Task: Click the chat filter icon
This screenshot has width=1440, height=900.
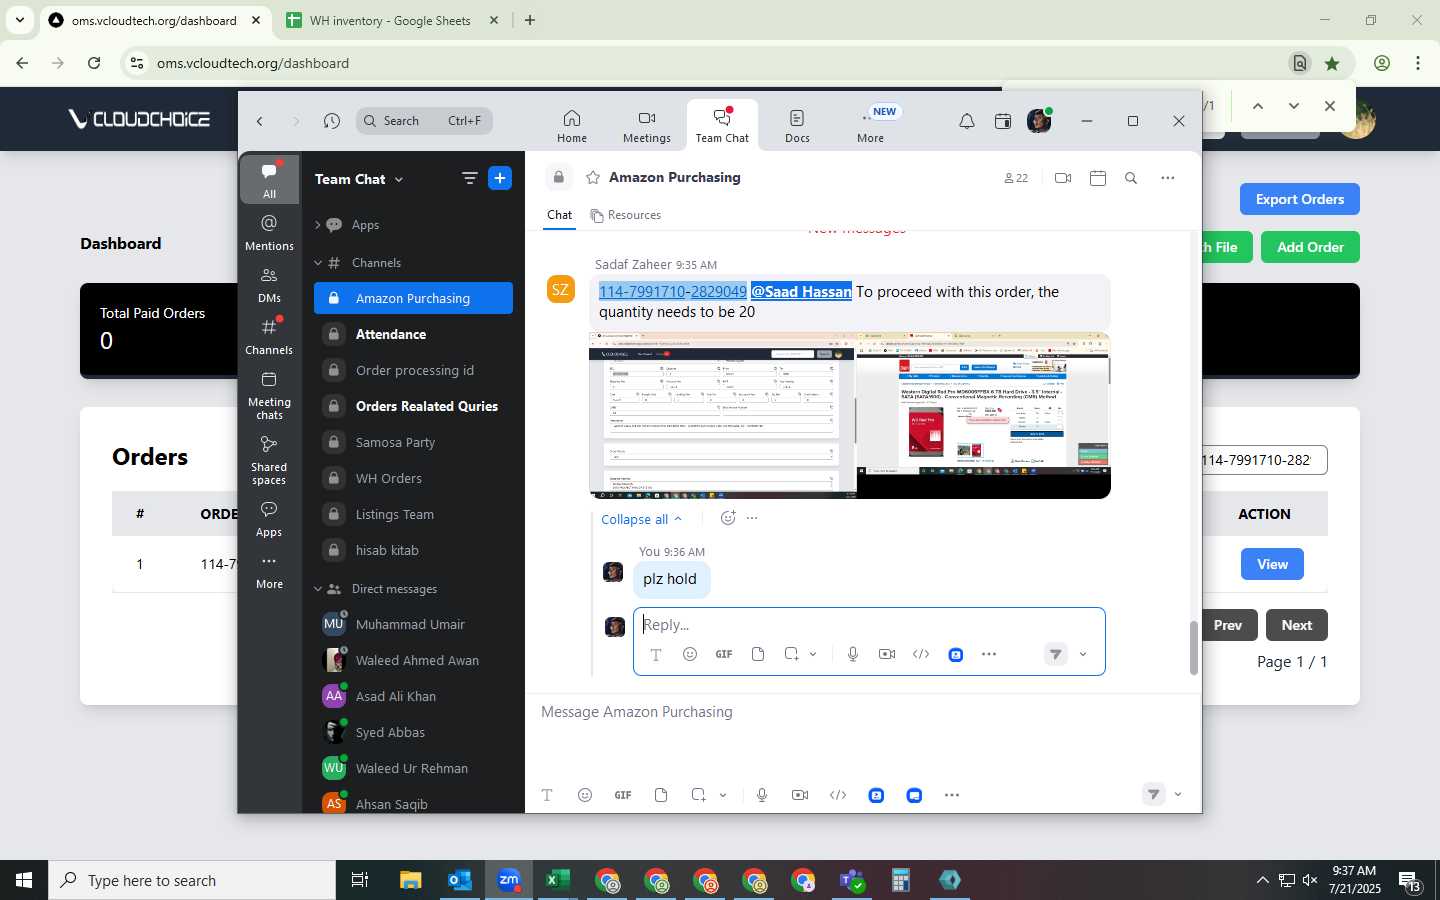Action: (469, 178)
